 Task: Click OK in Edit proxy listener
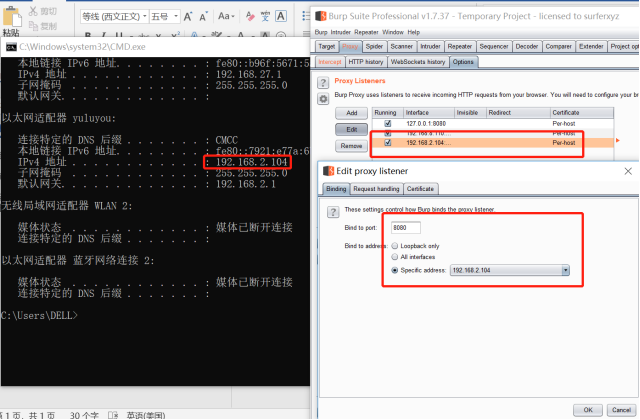tap(588, 410)
